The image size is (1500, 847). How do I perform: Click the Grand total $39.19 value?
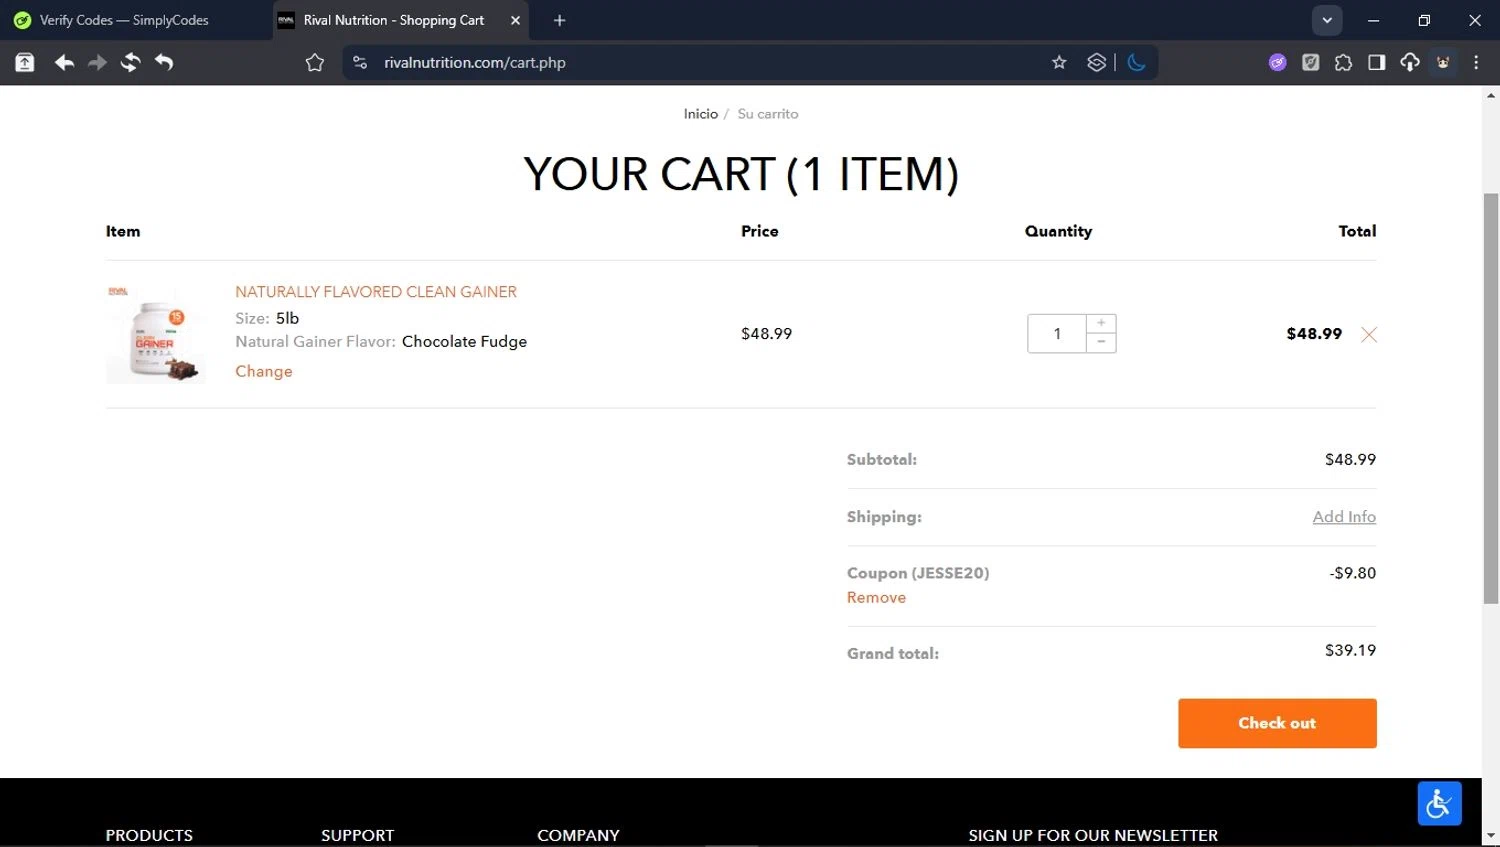click(x=1350, y=650)
